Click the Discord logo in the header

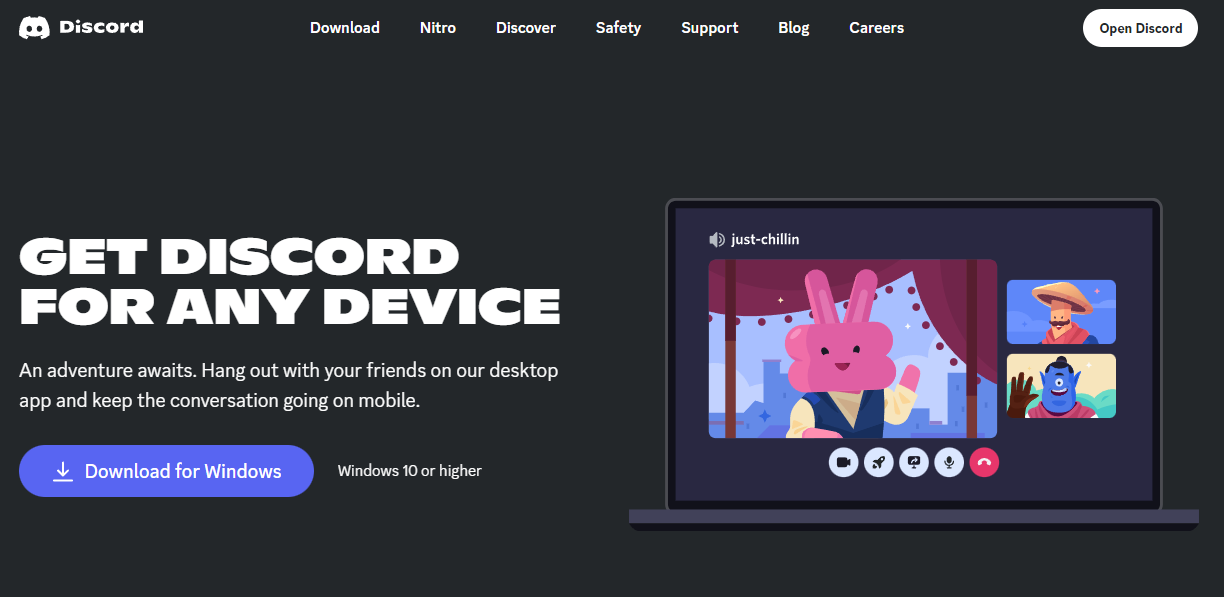point(81,27)
